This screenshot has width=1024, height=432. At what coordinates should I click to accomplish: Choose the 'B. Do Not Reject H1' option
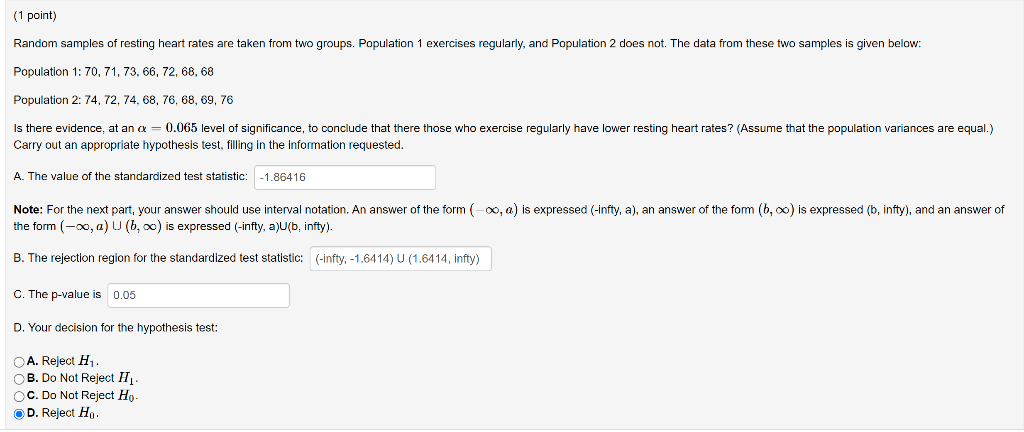19,378
